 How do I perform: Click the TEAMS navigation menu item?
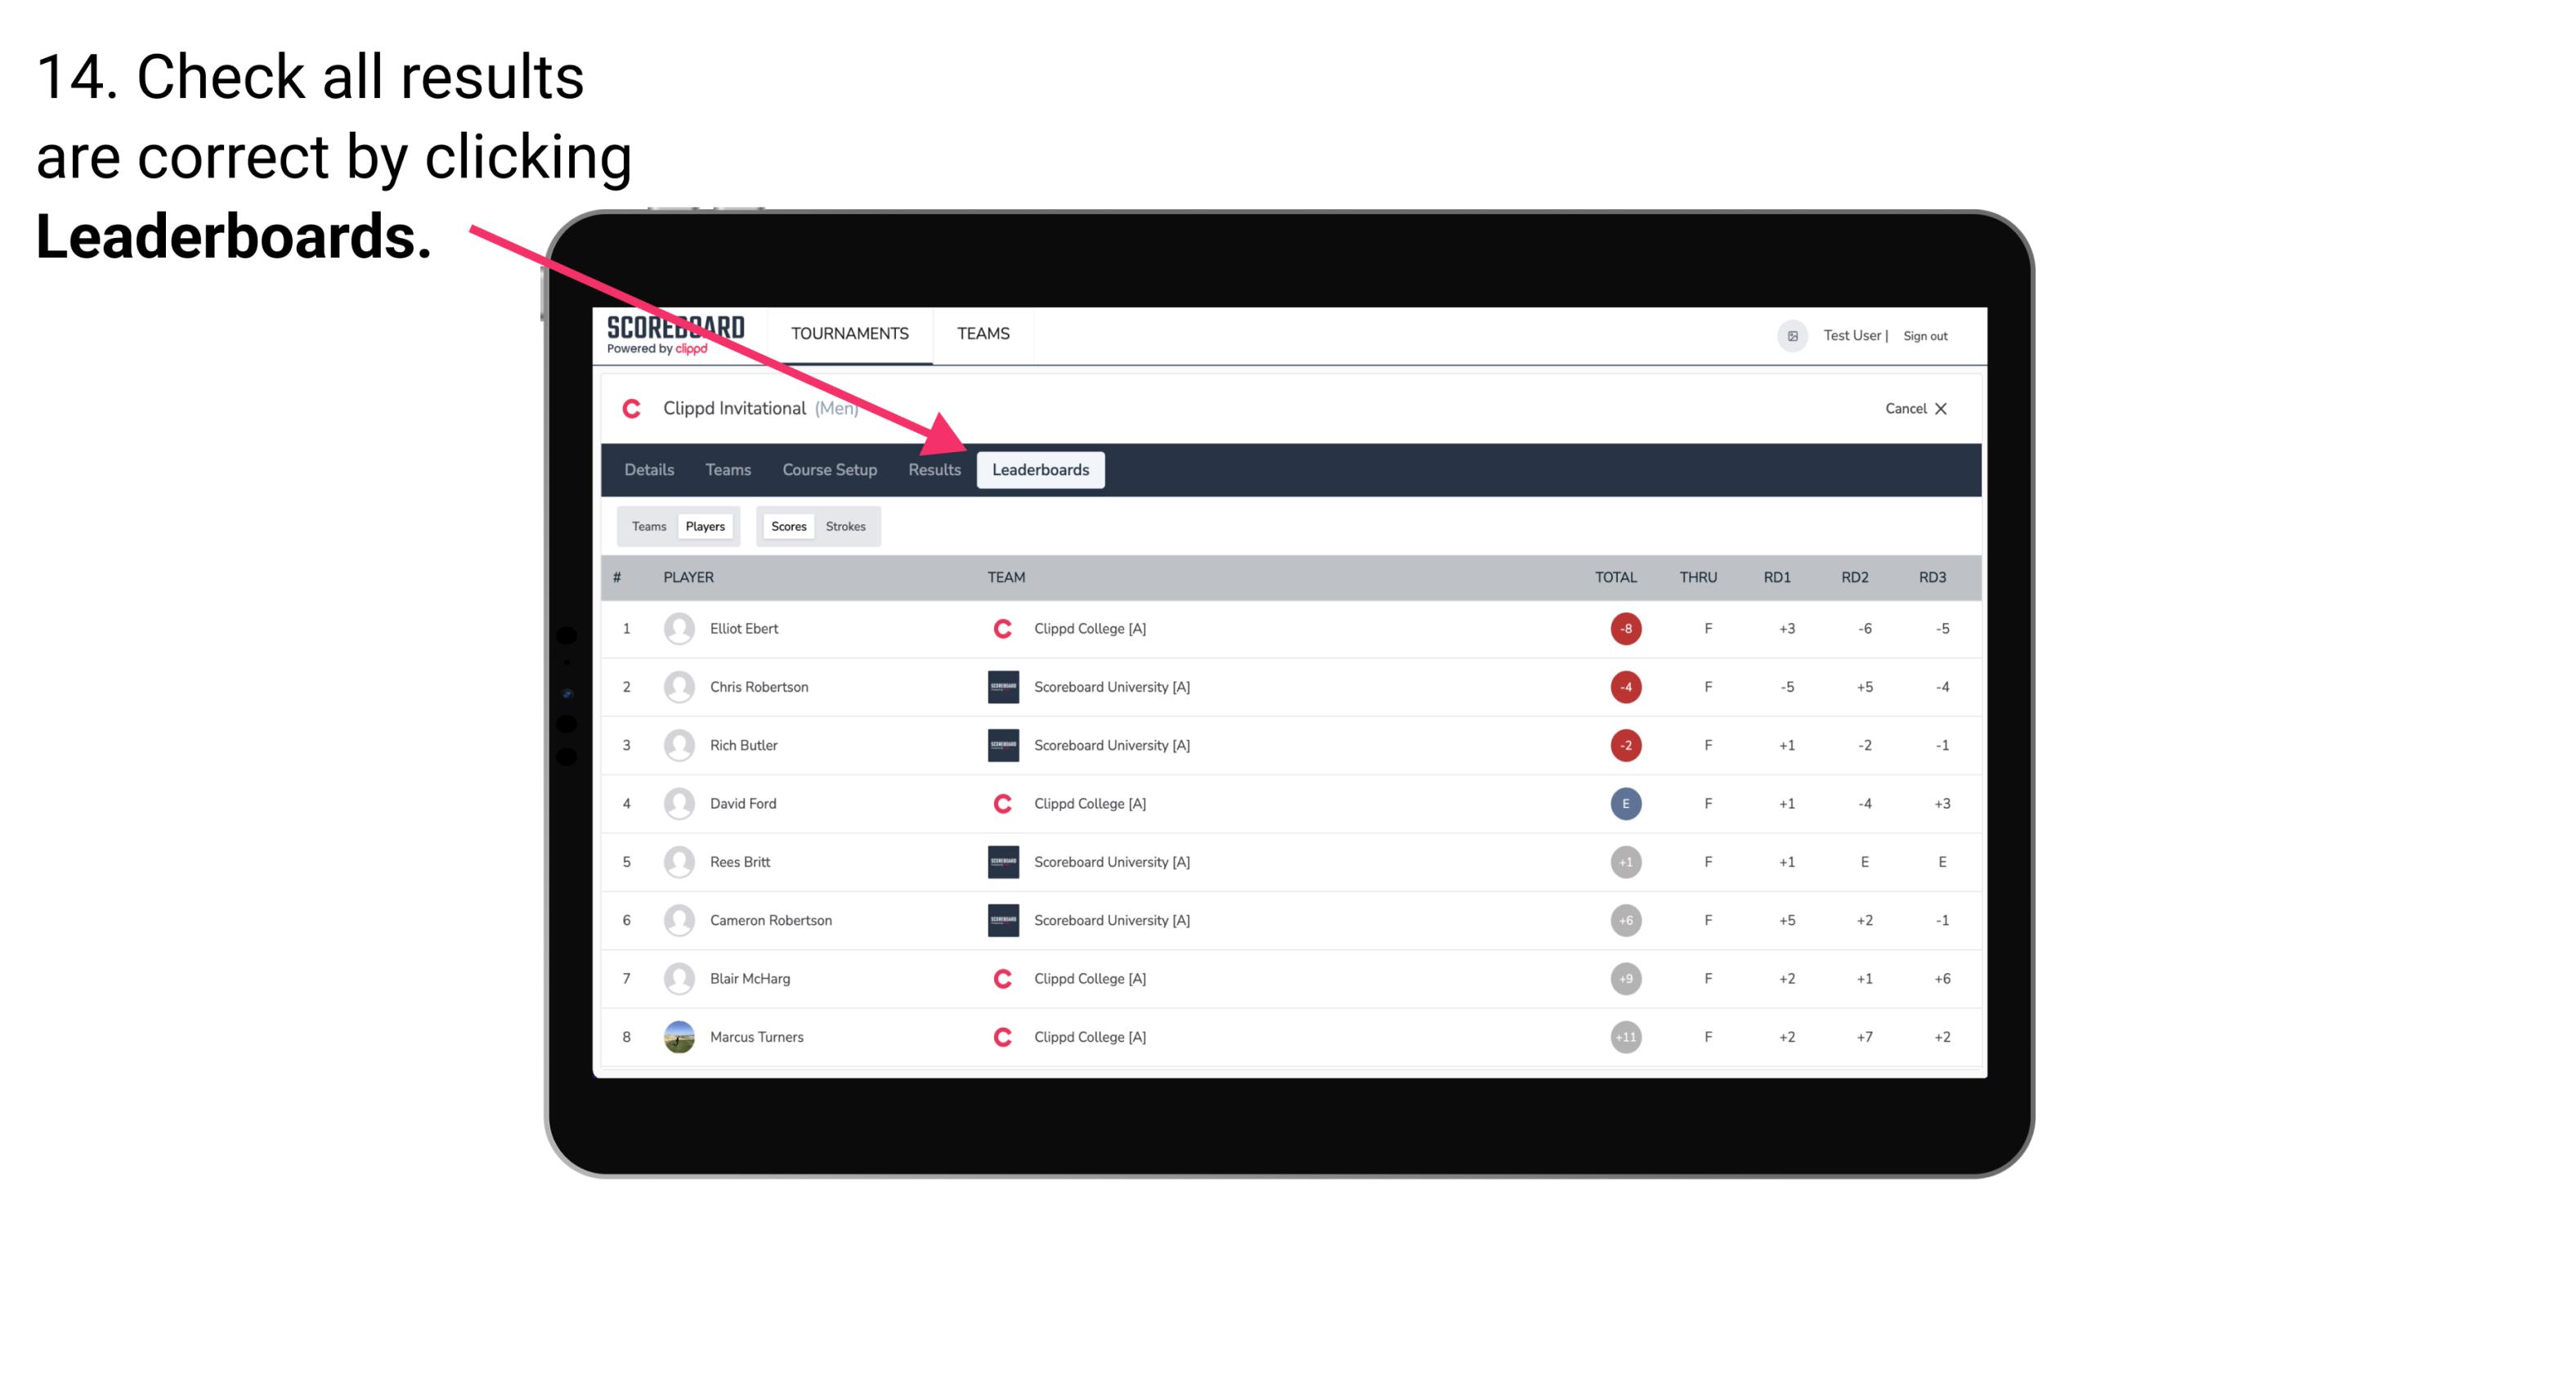click(981, 333)
